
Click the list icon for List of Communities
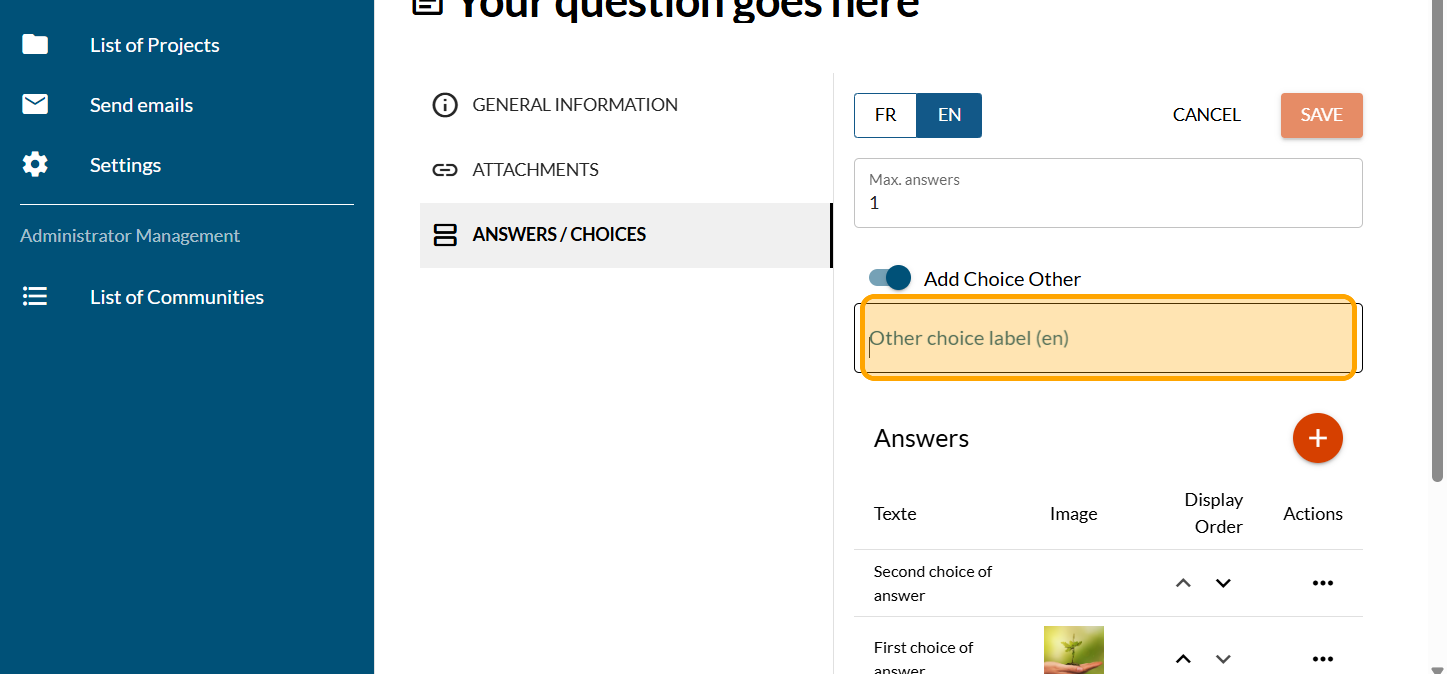point(35,297)
